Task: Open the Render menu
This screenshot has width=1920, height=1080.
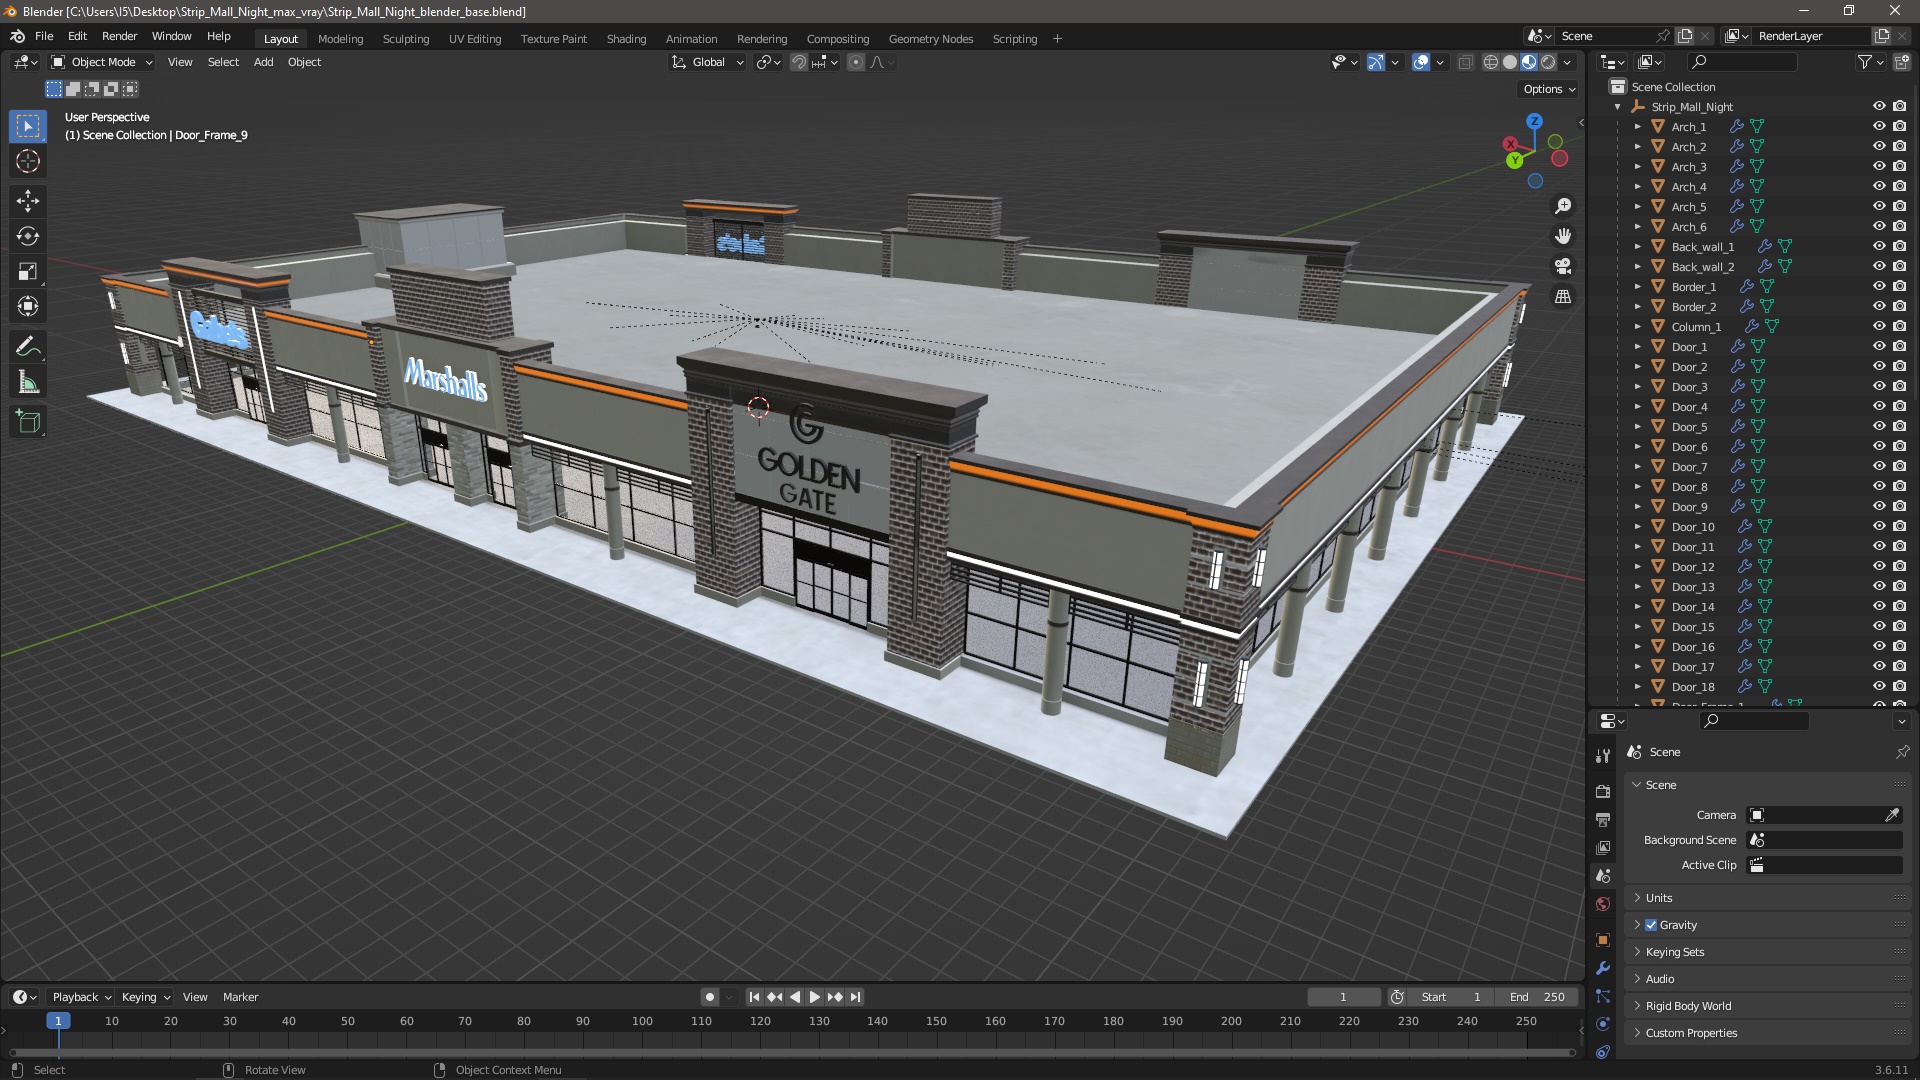Action: click(119, 36)
